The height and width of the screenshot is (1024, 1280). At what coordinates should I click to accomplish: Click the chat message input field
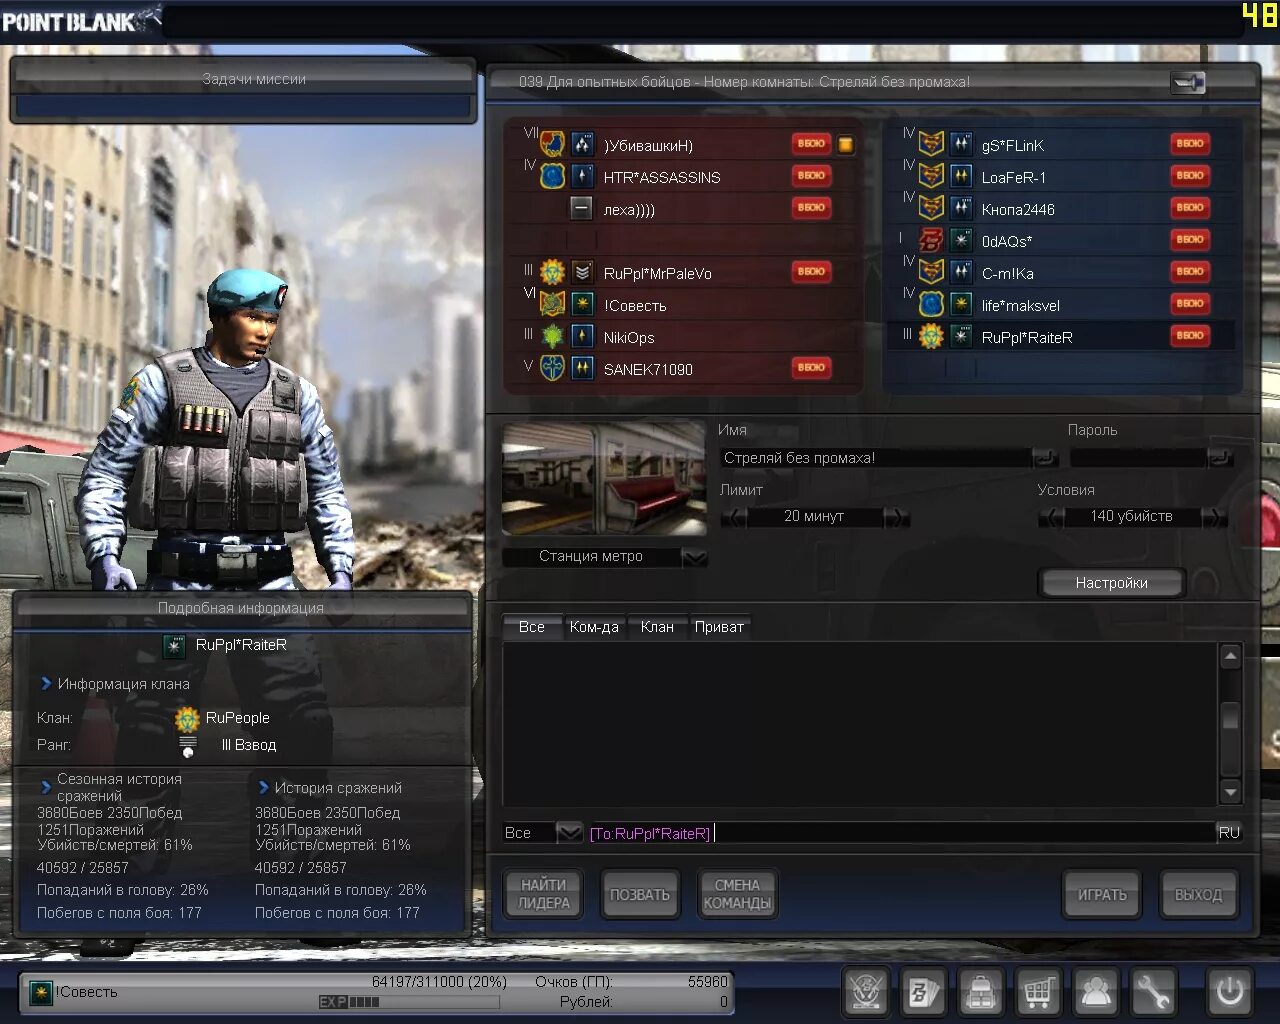[x=900, y=832]
